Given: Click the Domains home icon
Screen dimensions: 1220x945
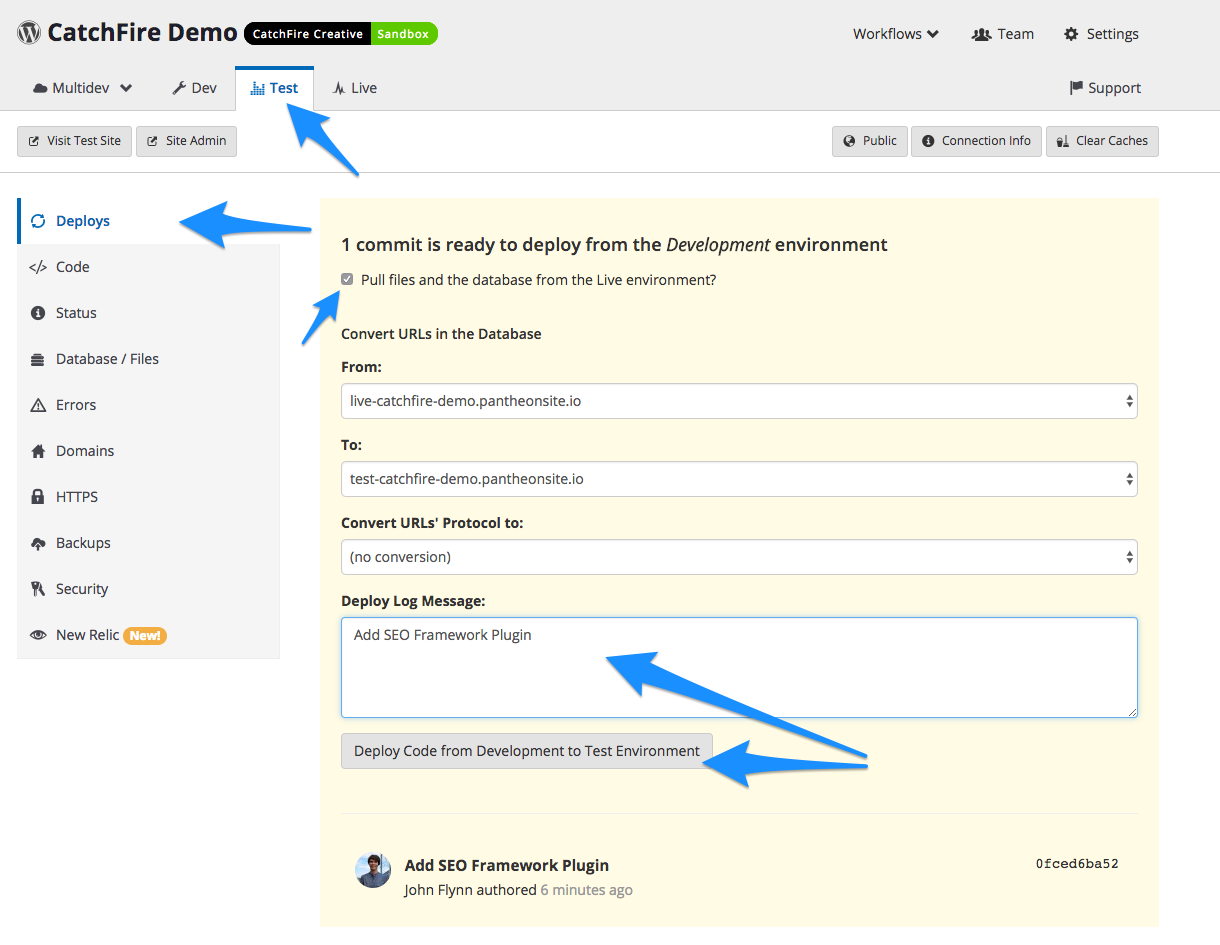Looking at the screenshot, I should click(x=38, y=451).
